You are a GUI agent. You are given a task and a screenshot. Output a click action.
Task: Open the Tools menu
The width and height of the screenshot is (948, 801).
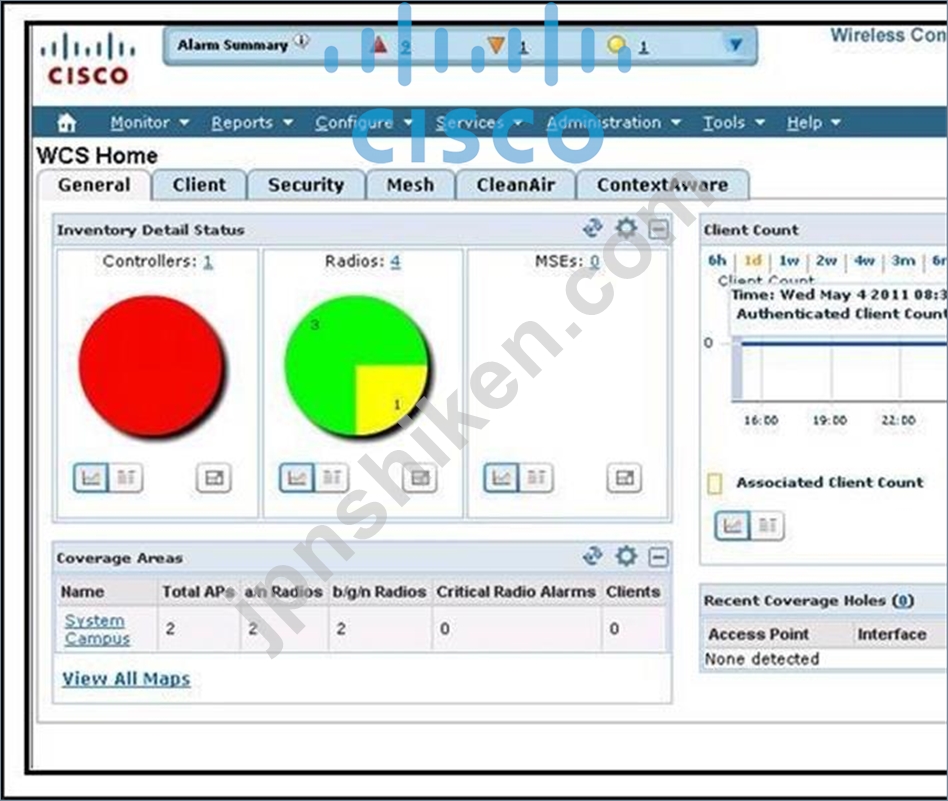pyautogui.click(x=733, y=123)
